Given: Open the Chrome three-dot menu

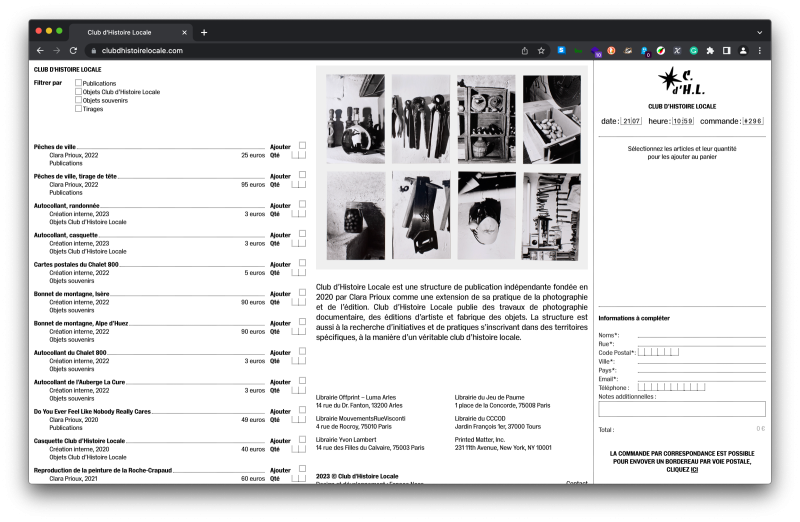Looking at the screenshot, I should 760,50.
